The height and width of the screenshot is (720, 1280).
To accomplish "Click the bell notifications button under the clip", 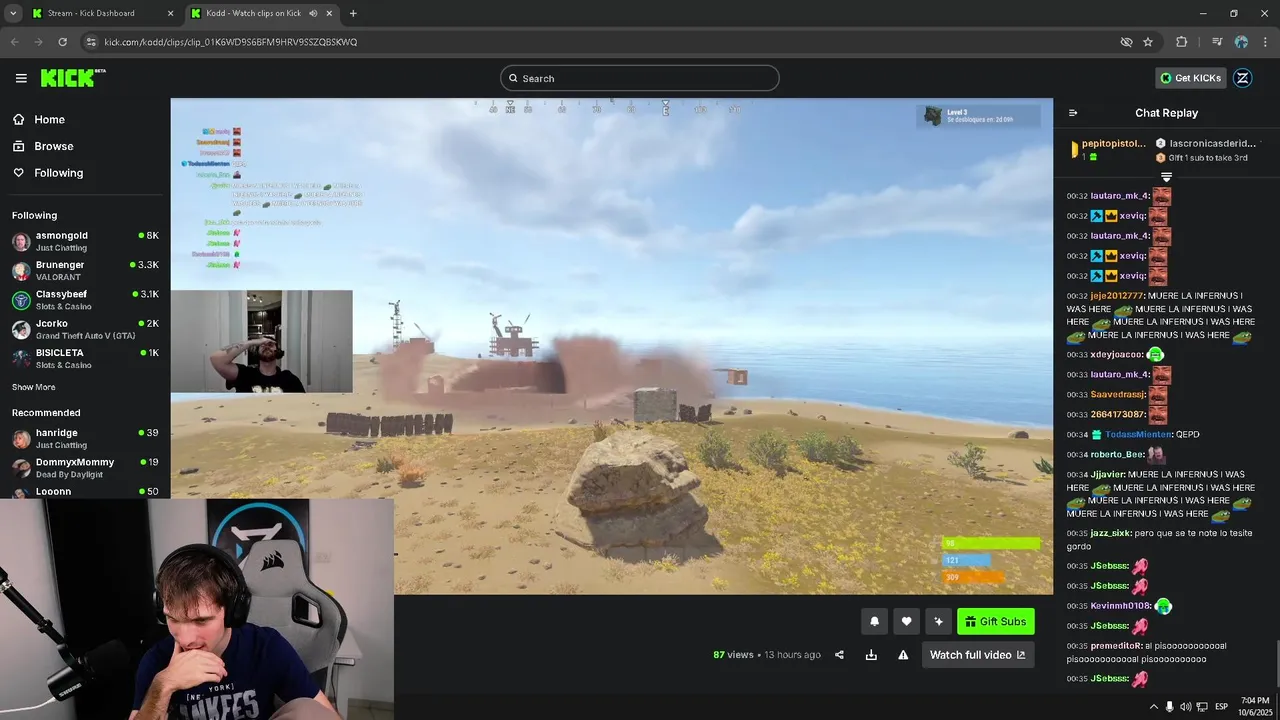I will click(x=874, y=621).
